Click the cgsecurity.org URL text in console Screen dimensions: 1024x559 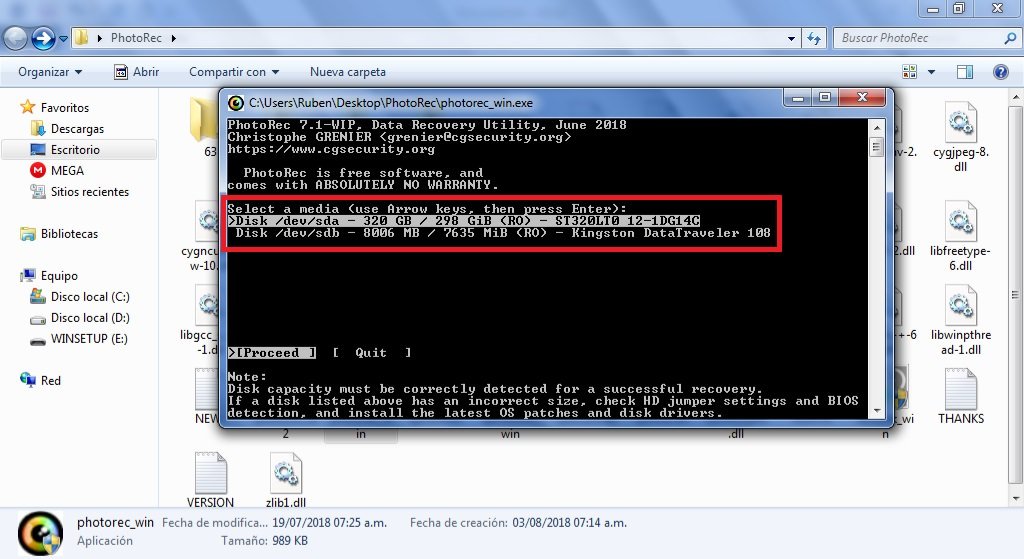coord(331,149)
